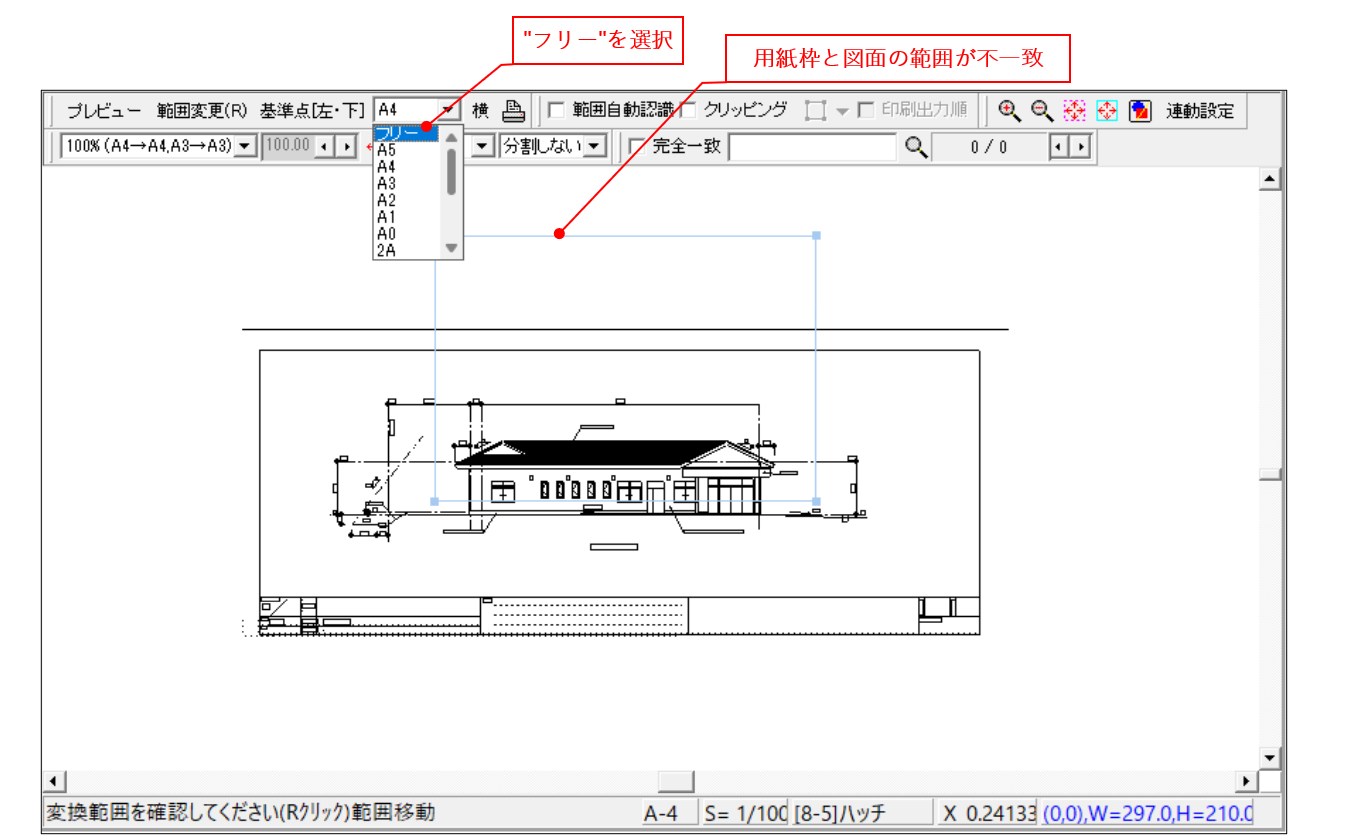
Task: Click the print/output icon beside 横
Action: 513,110
